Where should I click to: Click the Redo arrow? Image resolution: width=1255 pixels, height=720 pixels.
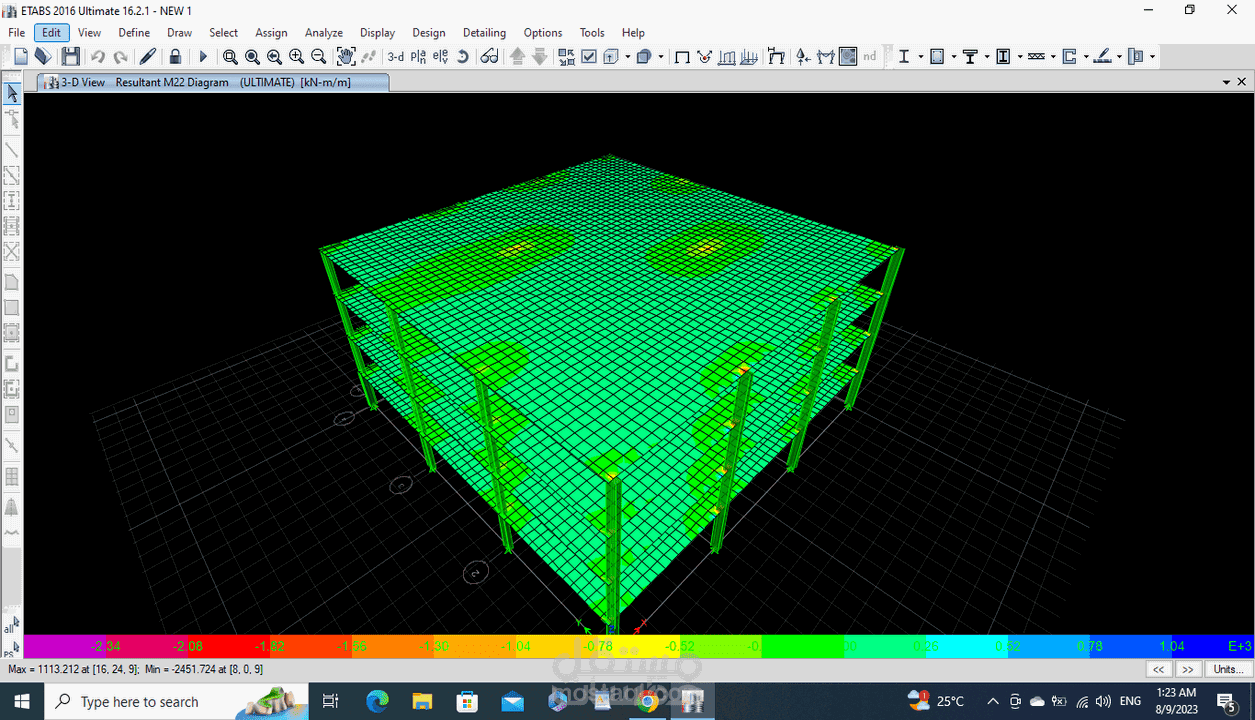120,57
